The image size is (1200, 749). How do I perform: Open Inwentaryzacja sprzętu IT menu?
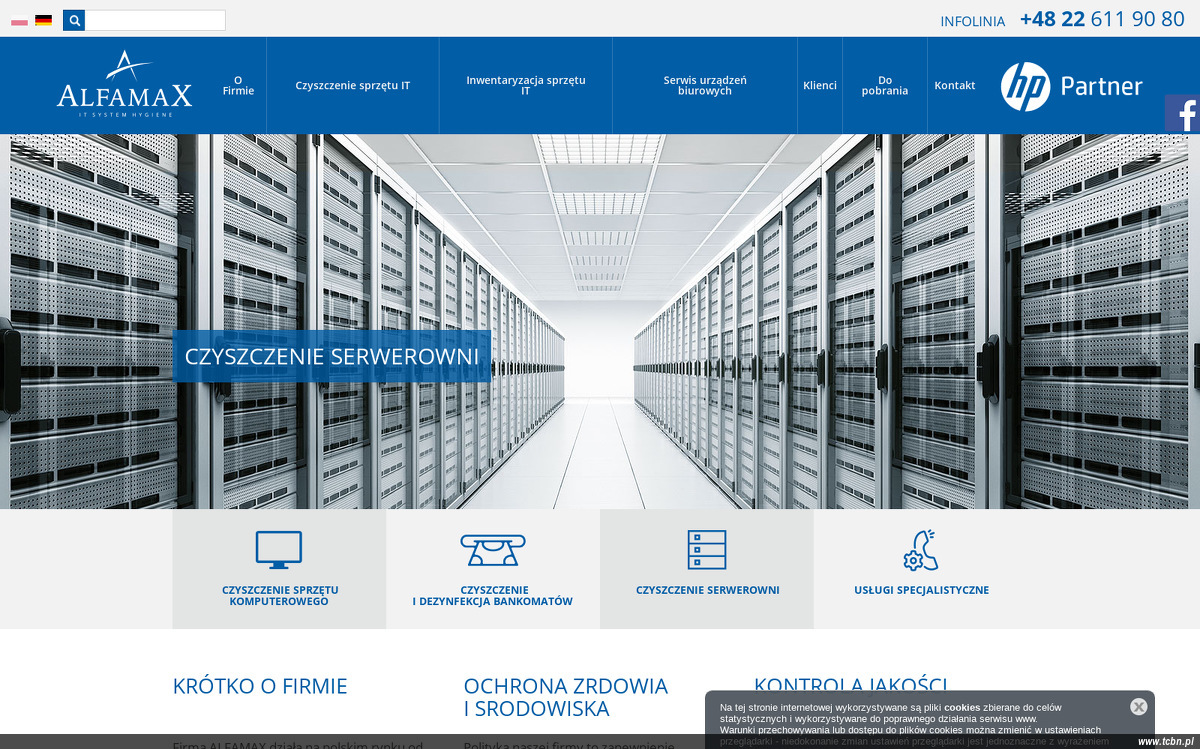(526, 85)
